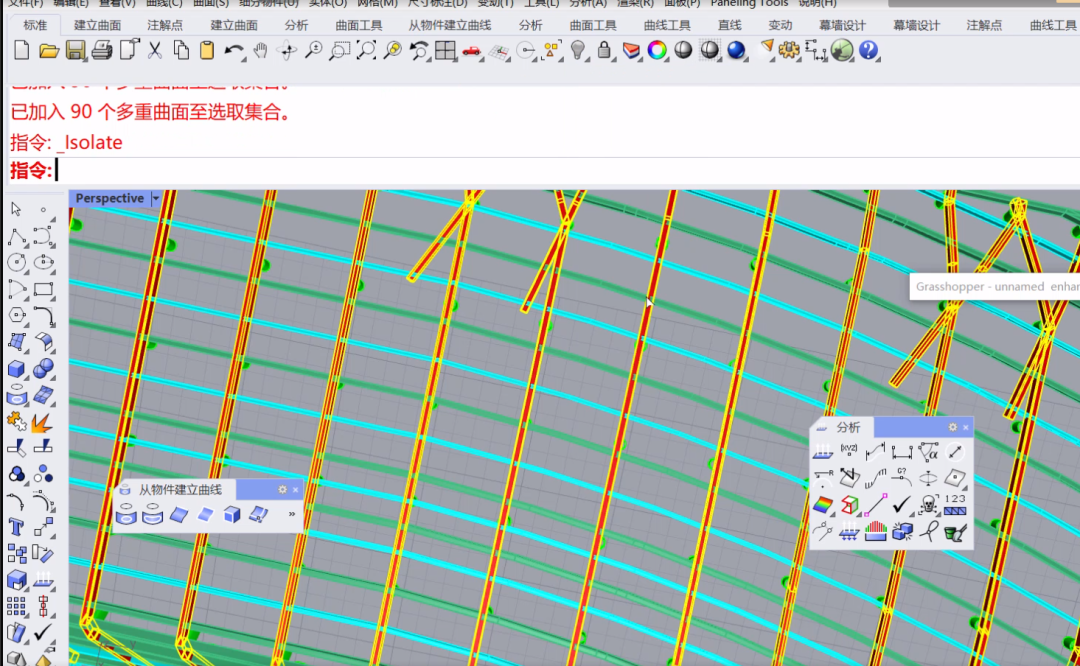Open gear settings of 从物件建立曲线 floating panel

click(282, 490)
